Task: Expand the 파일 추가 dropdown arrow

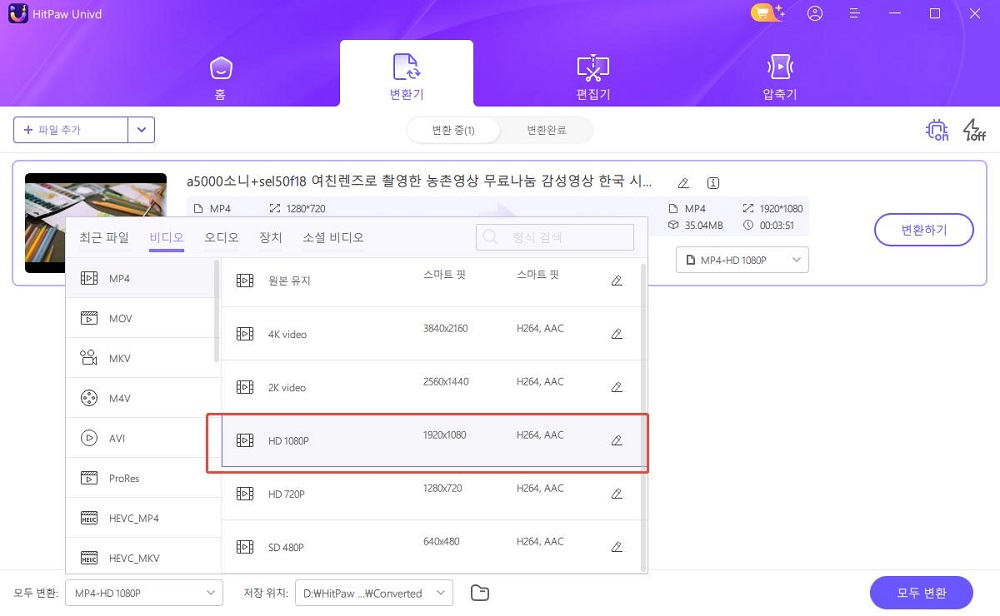Action: [x=141, y=129]
